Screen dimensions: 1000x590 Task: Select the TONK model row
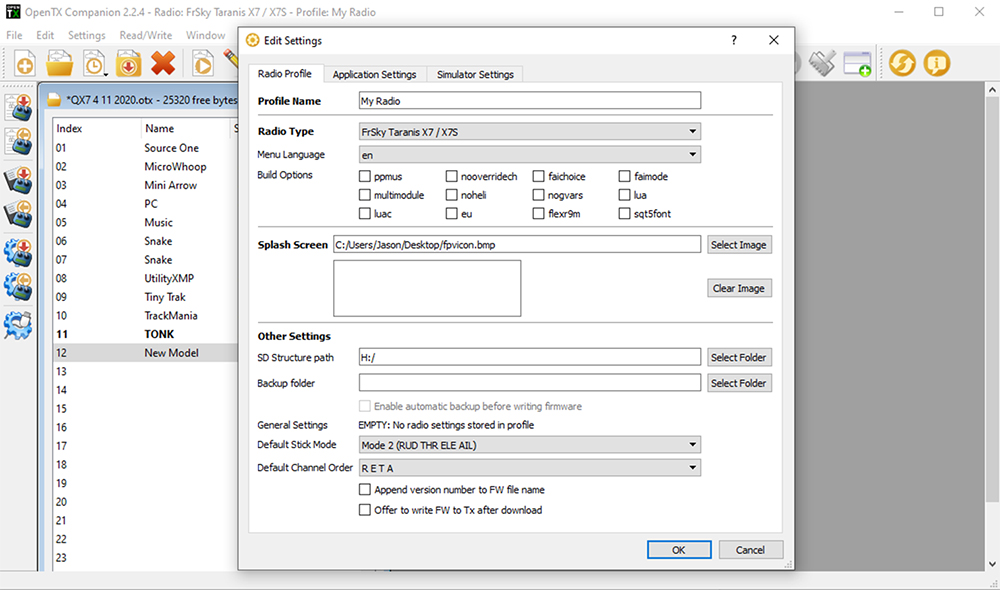[145, 334]
